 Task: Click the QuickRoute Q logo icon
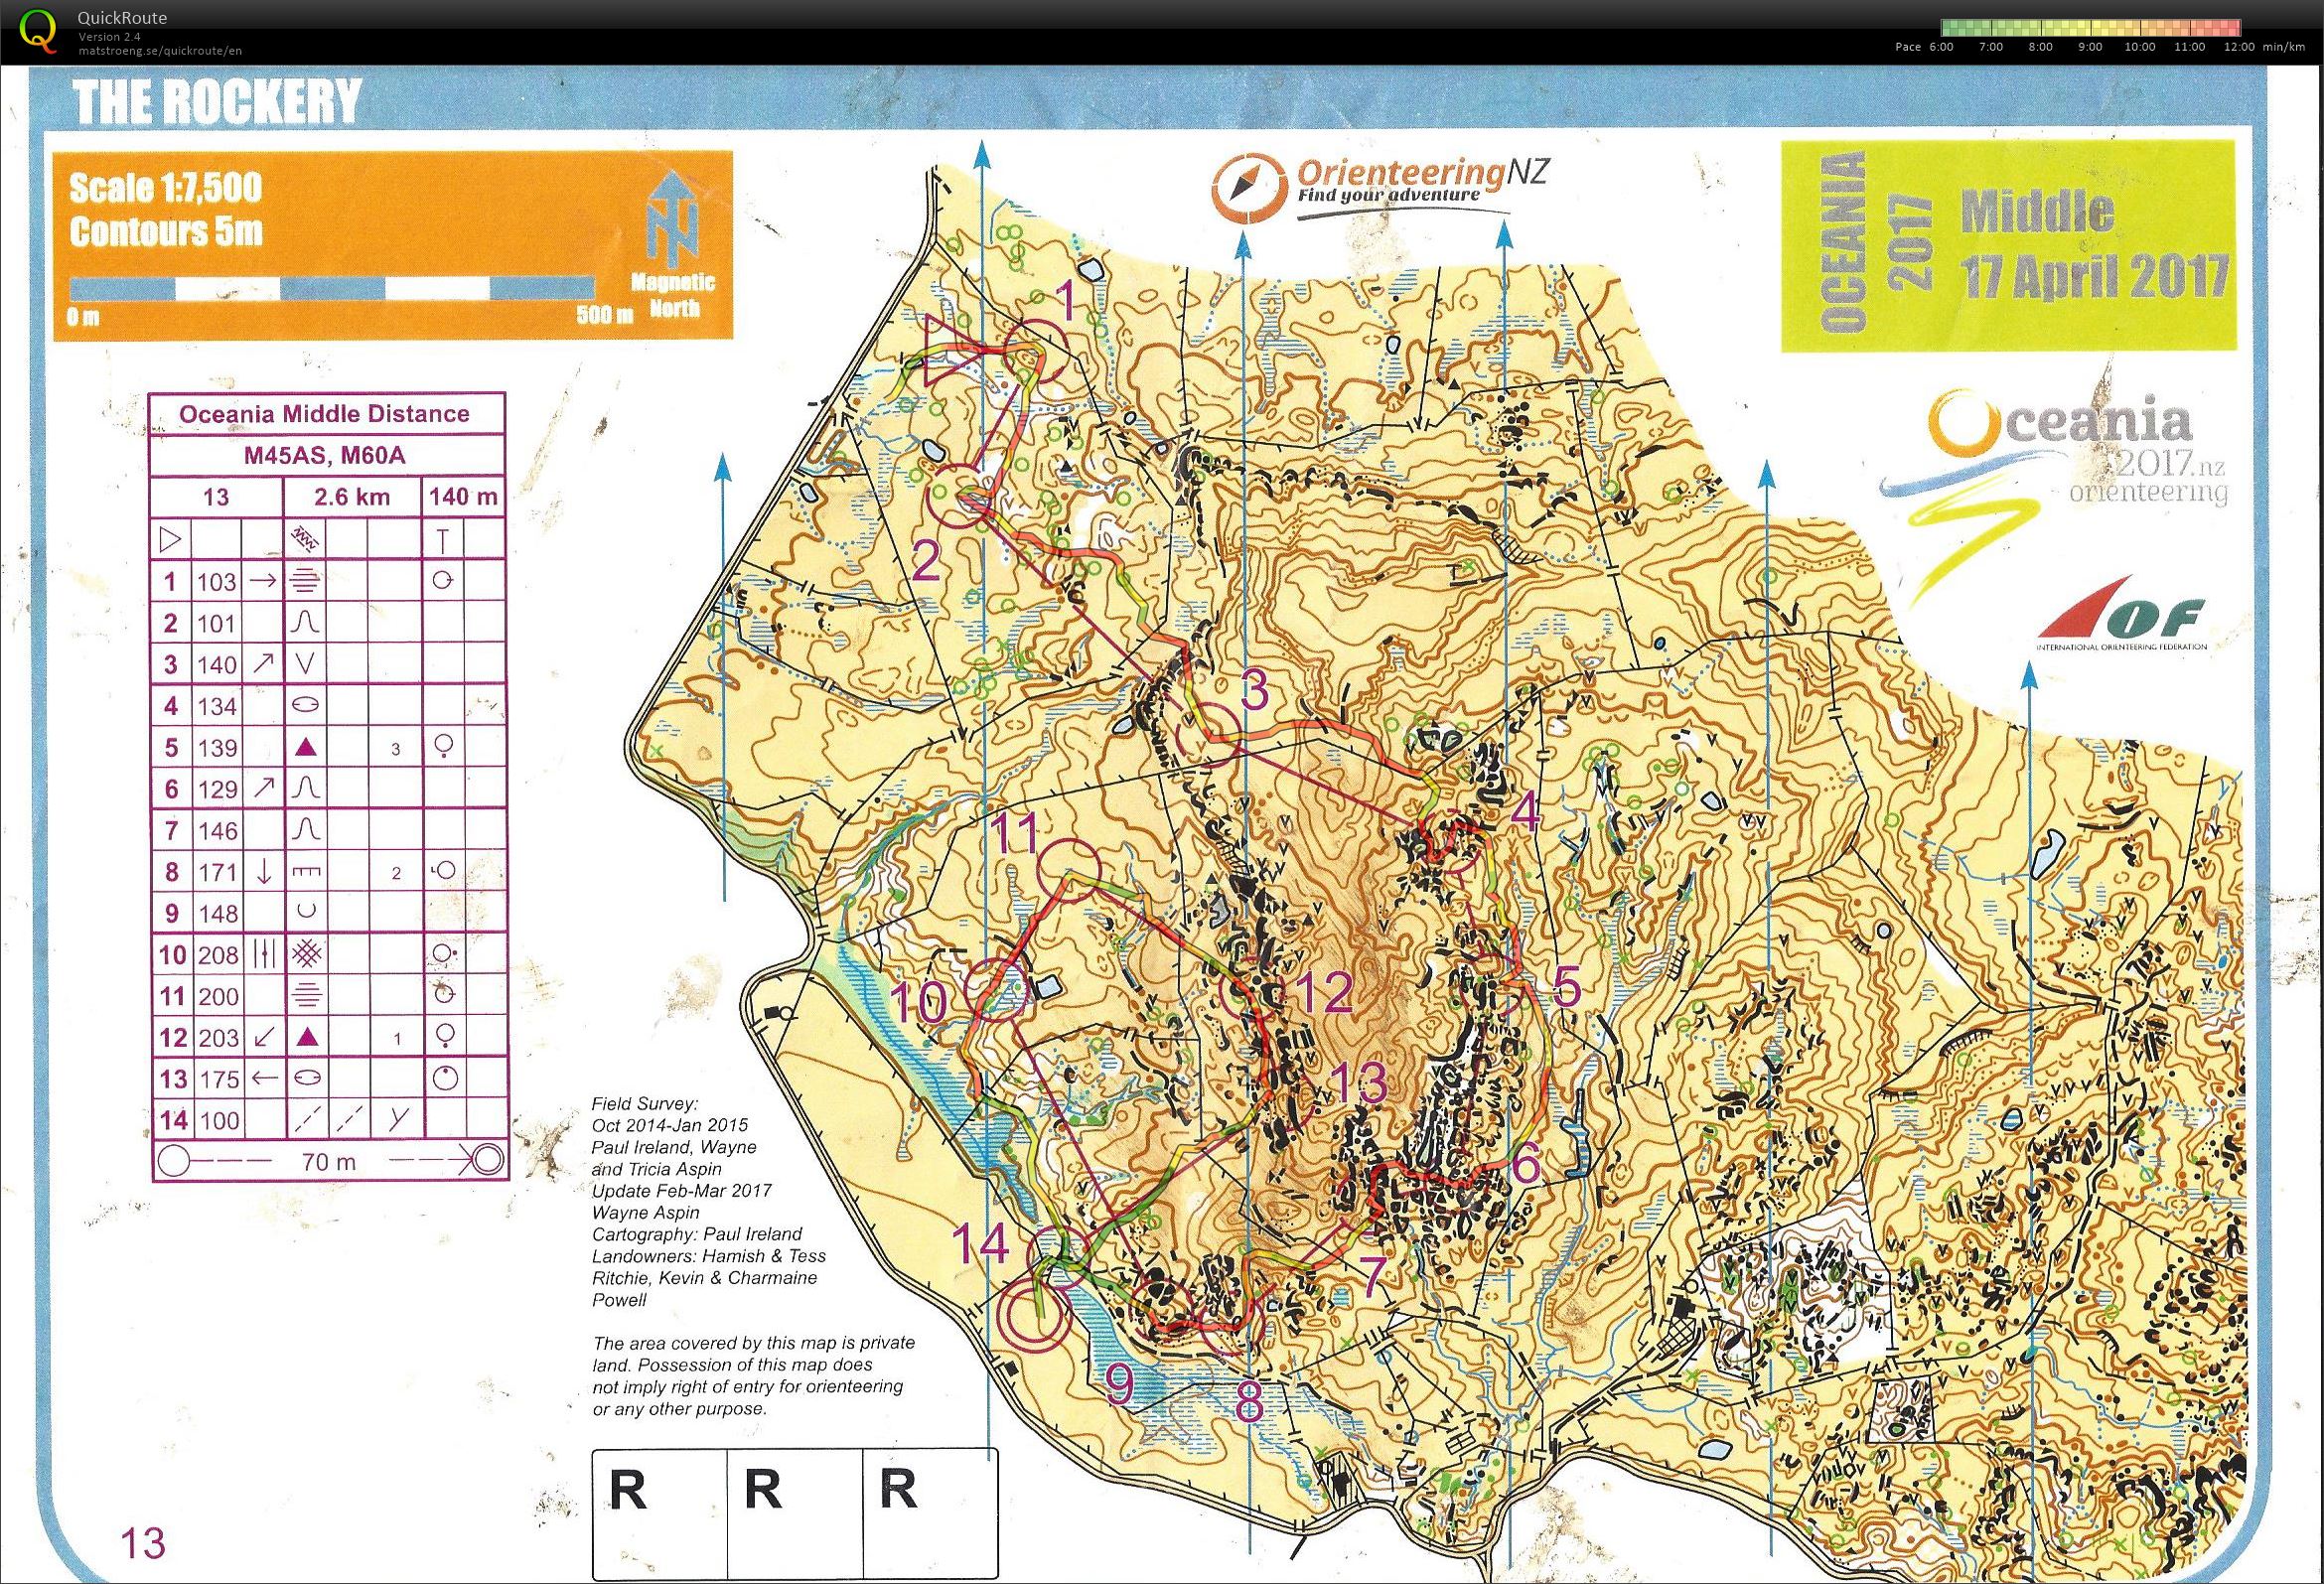[38, 29]
